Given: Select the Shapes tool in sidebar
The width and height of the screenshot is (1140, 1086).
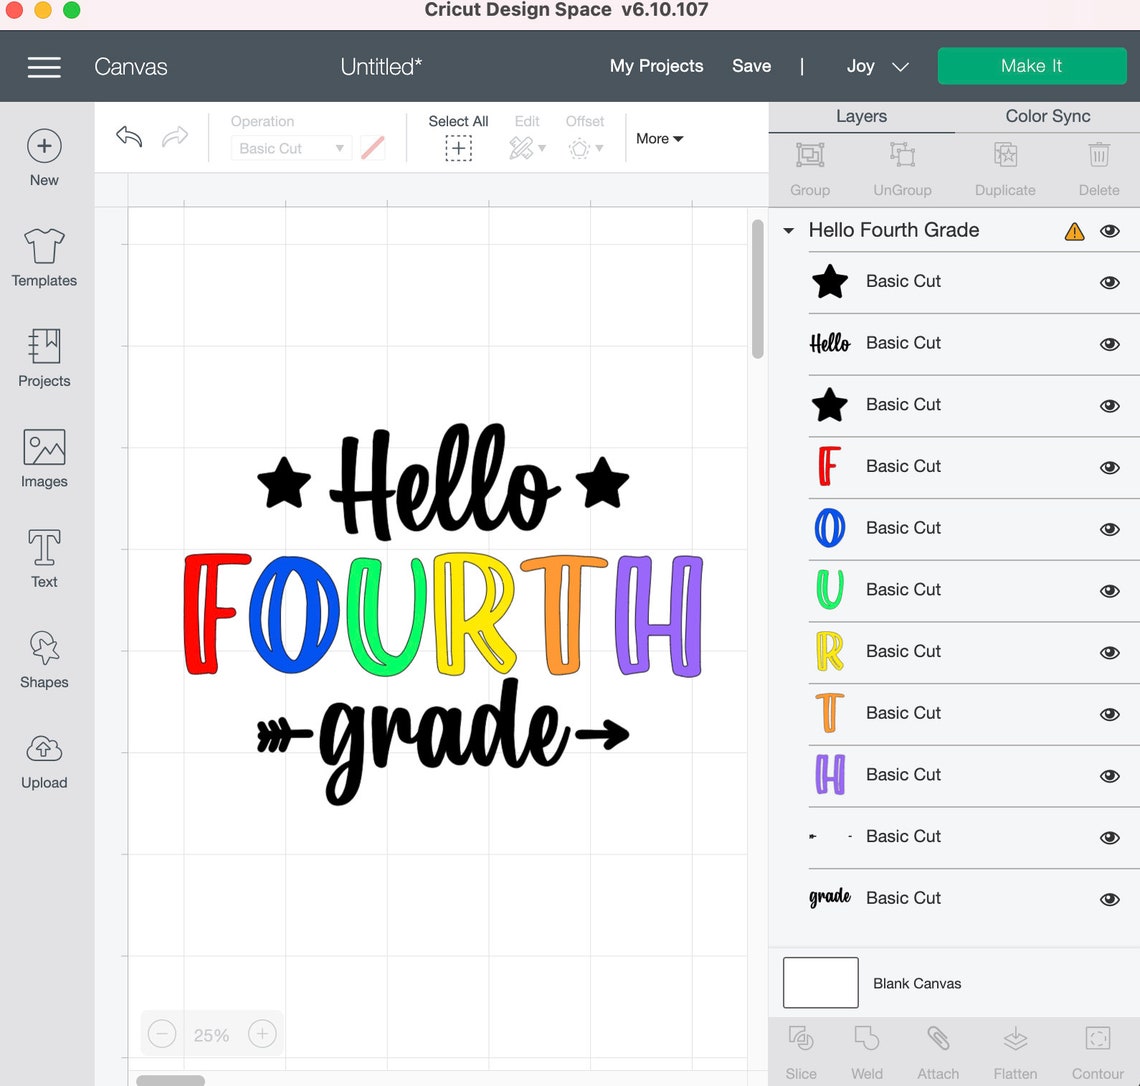Looking at the screenshot, I should pyautogui.click(x=44, y=658).
